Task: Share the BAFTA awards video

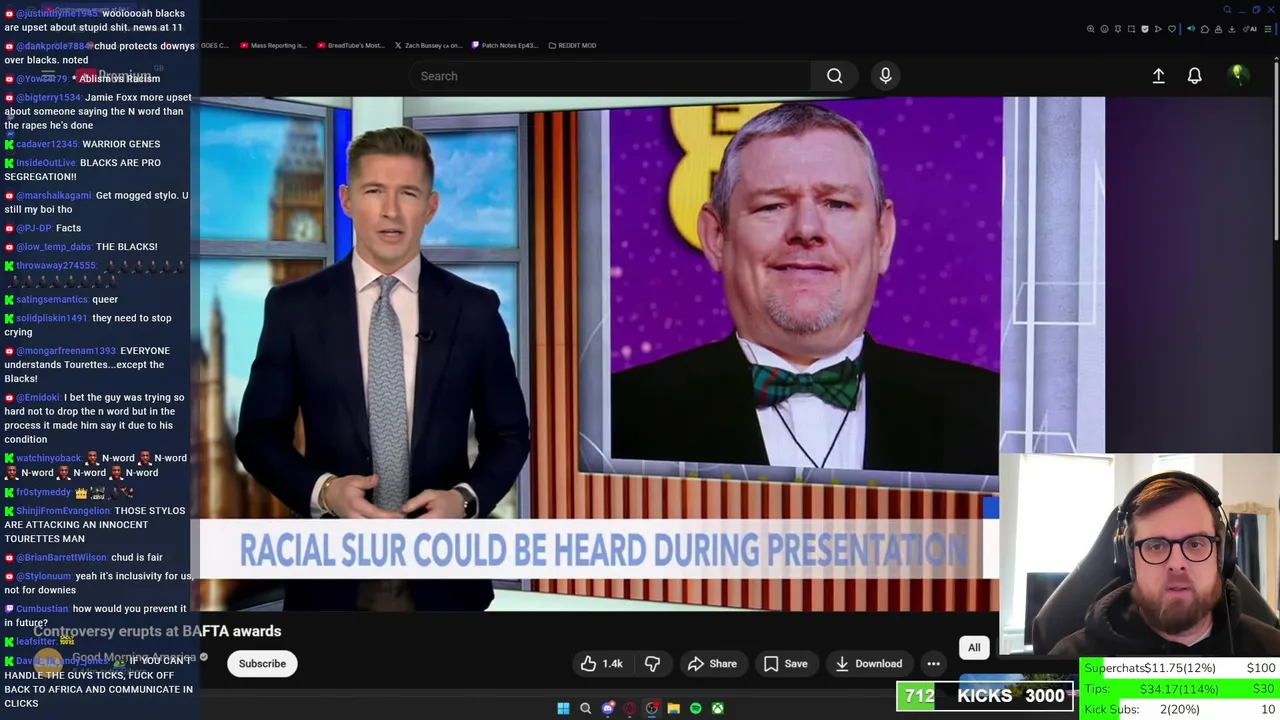Action: tap(712, 664)
